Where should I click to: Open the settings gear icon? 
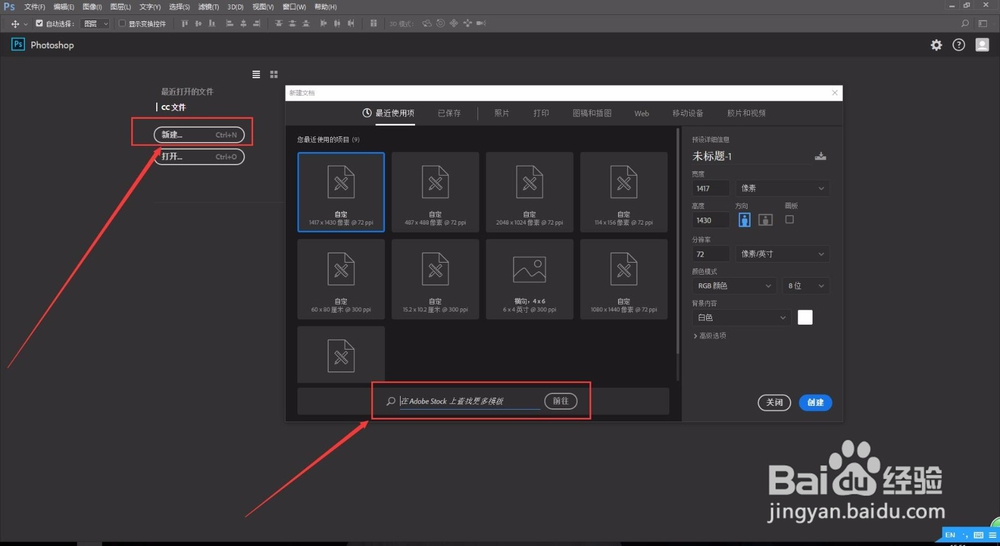(936, 45)
